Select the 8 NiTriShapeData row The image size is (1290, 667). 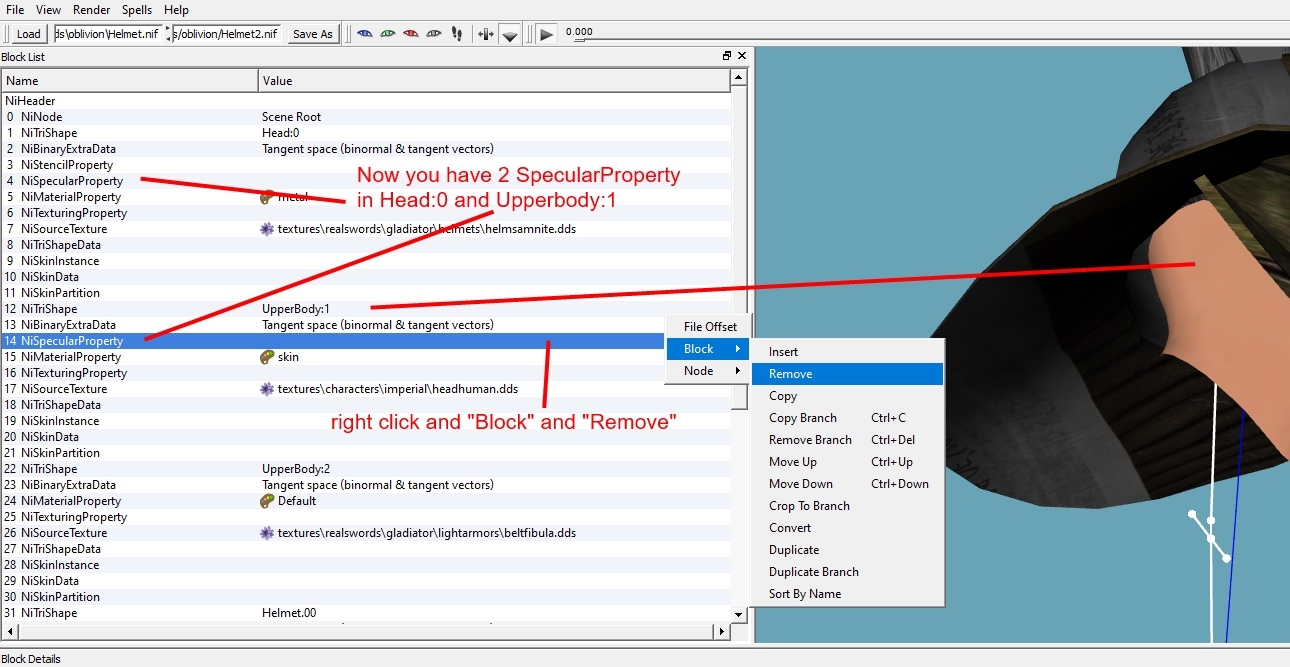[366, 245]
